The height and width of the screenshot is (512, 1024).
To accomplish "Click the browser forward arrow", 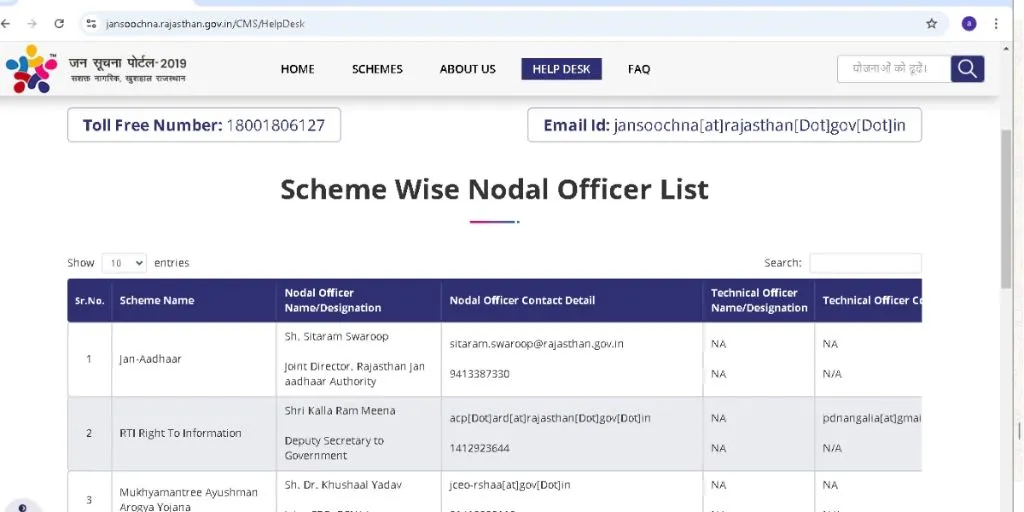I will 32,23.
